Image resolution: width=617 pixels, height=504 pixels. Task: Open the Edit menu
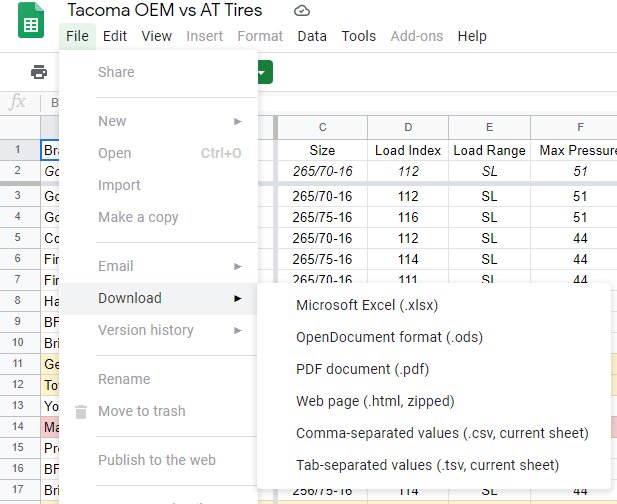115,36
